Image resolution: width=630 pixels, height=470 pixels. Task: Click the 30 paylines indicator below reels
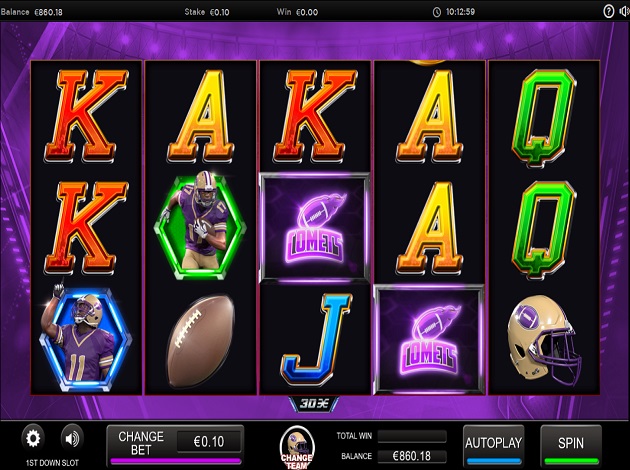pos(314,404)
